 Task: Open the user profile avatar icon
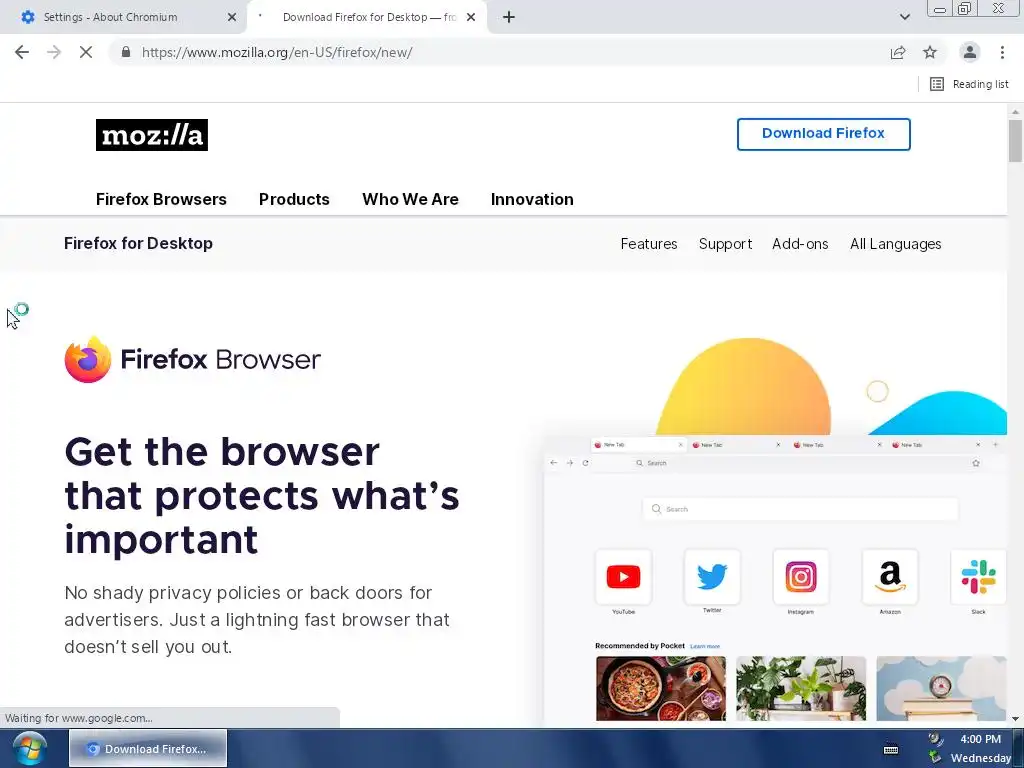pyautogui.click(x=970, y=52)
